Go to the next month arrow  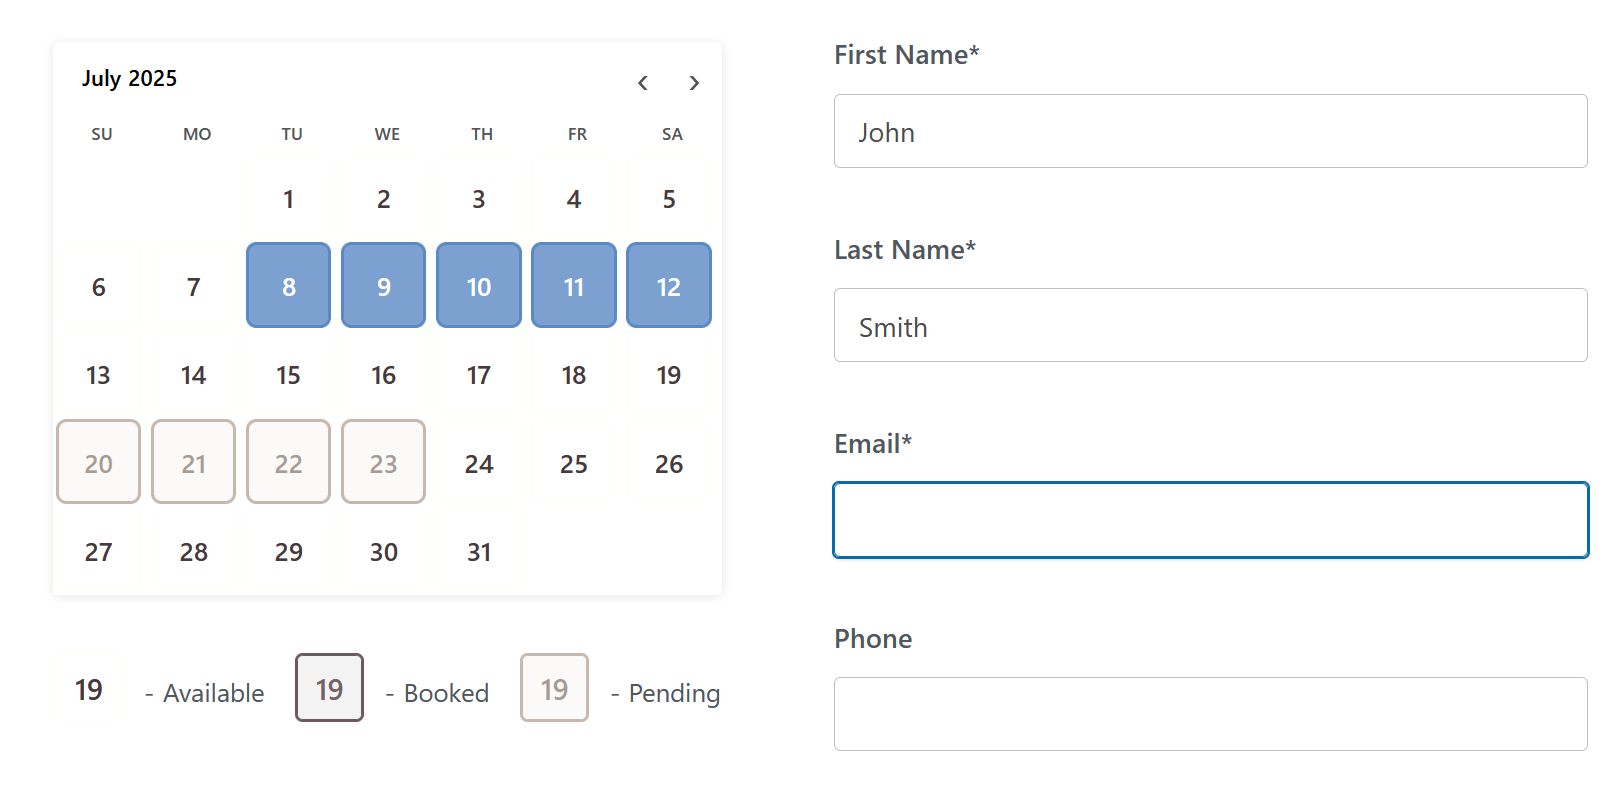[694, 83]
